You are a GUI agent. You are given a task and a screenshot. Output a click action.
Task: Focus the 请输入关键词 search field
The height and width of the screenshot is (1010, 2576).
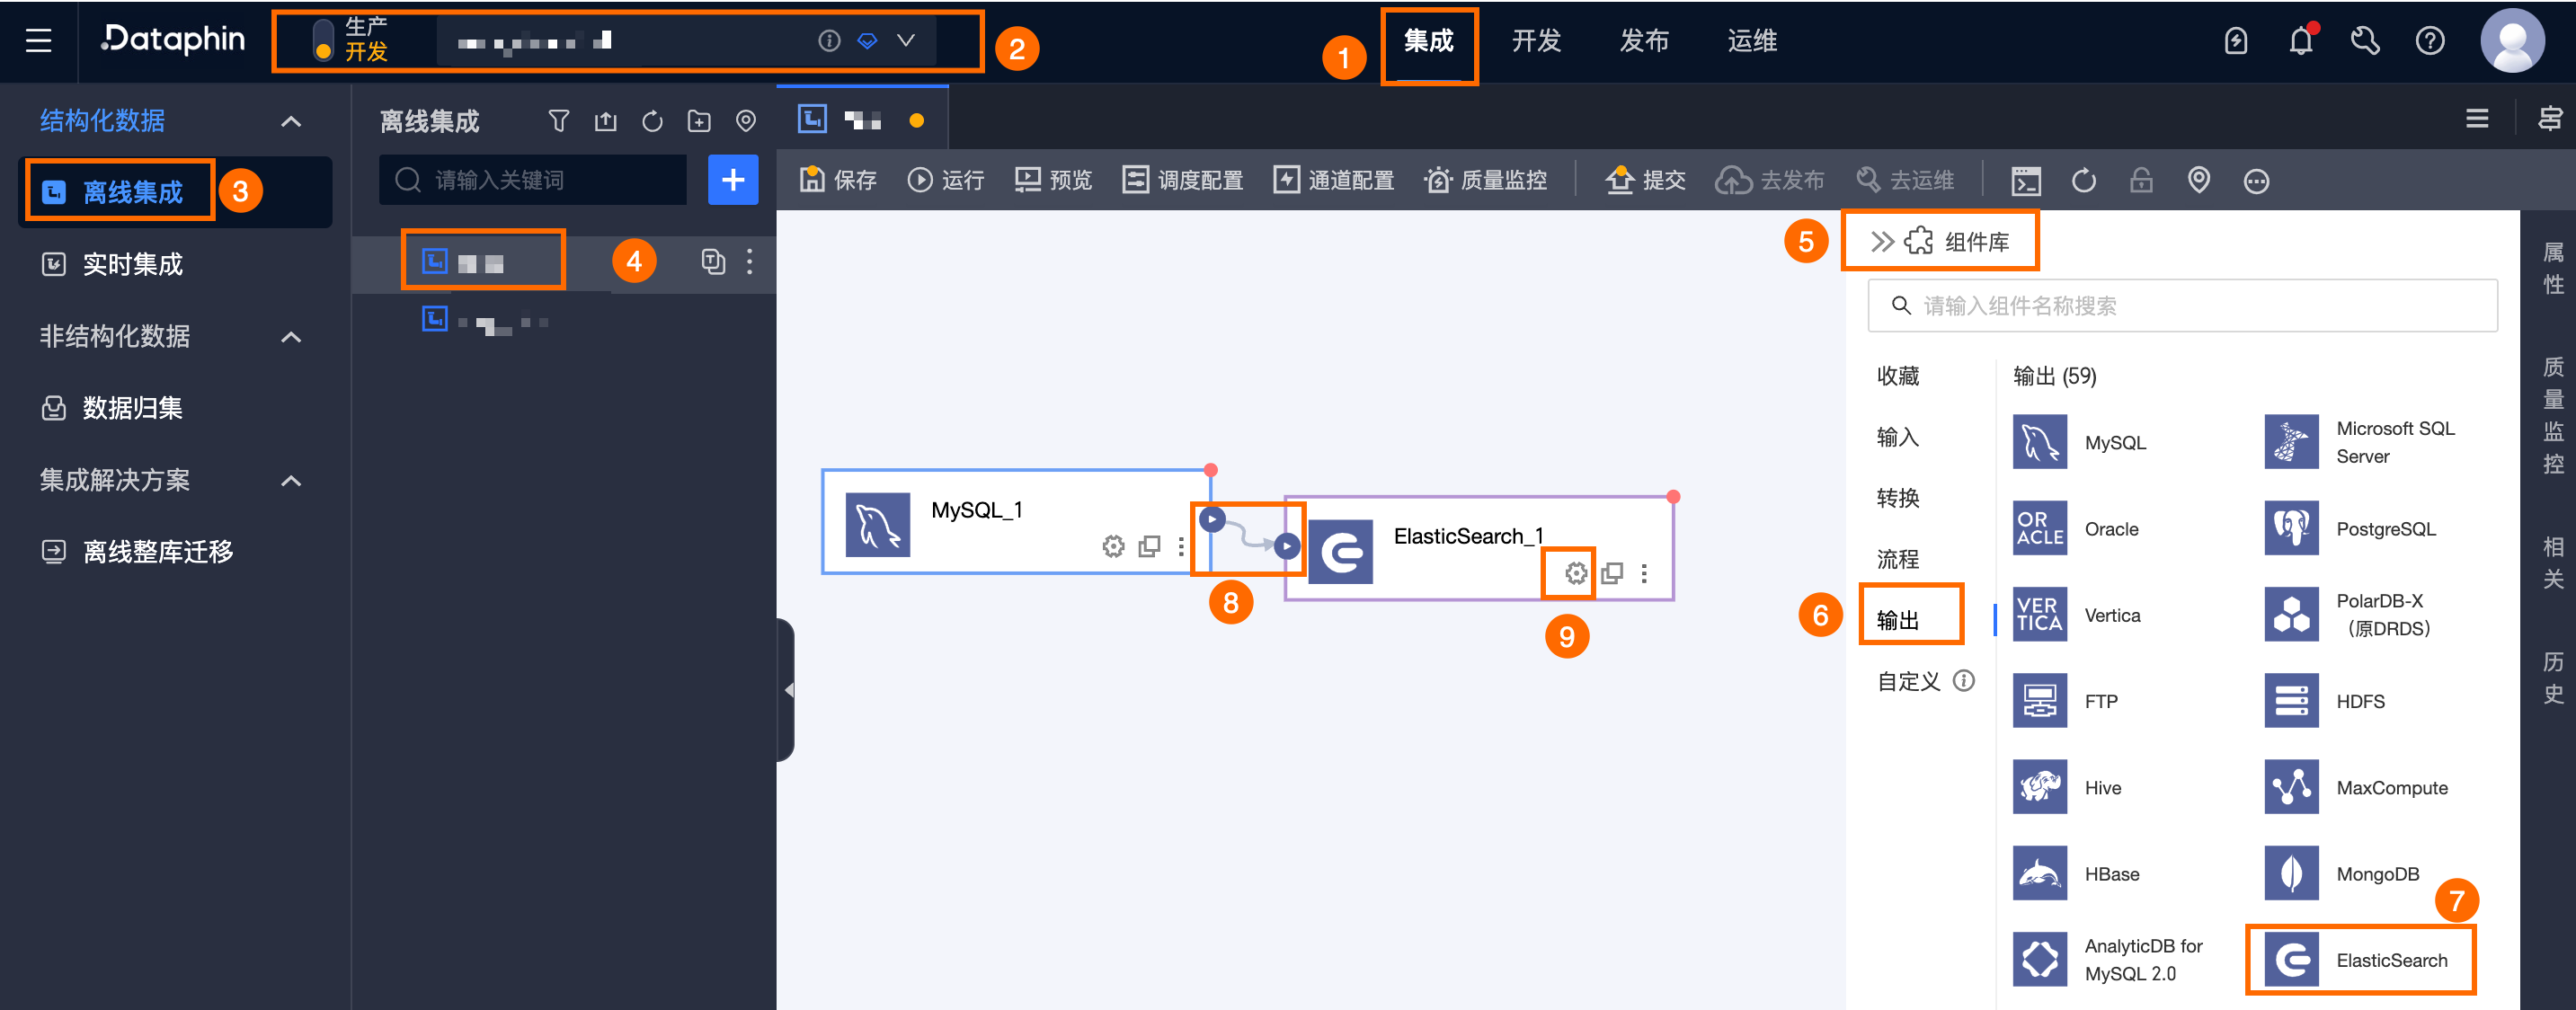(x=533, y=180)
